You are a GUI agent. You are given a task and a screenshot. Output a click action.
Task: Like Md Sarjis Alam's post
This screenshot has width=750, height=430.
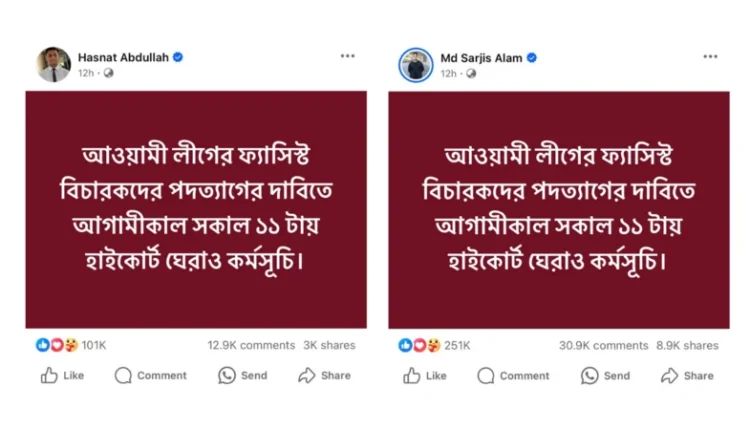coord(425,376)
